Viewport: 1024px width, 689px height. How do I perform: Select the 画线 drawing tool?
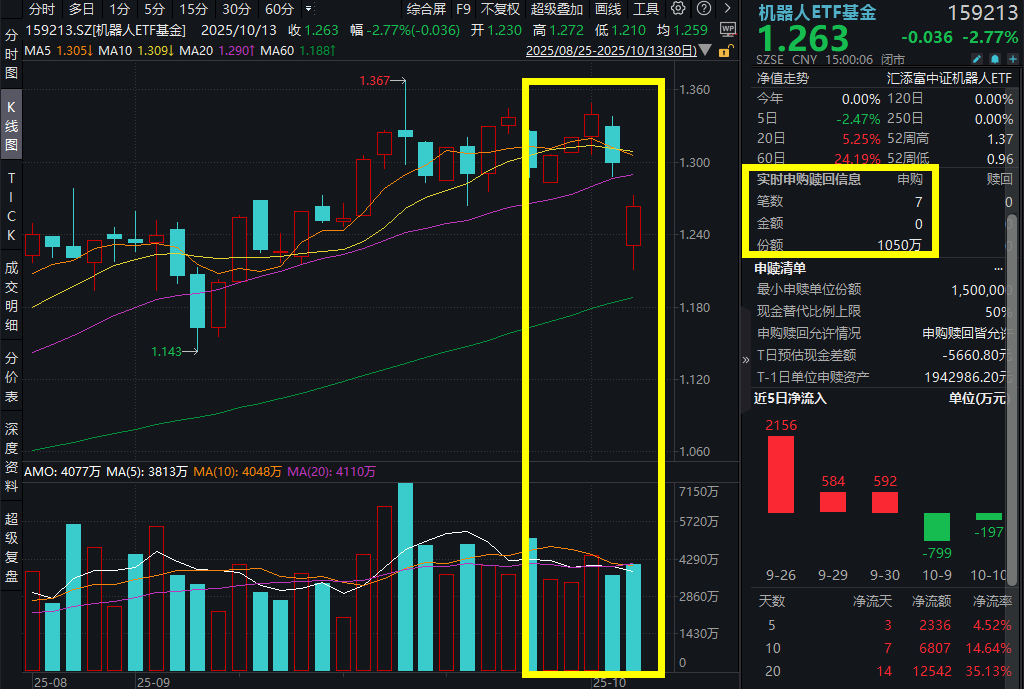[x=608, y=9]
